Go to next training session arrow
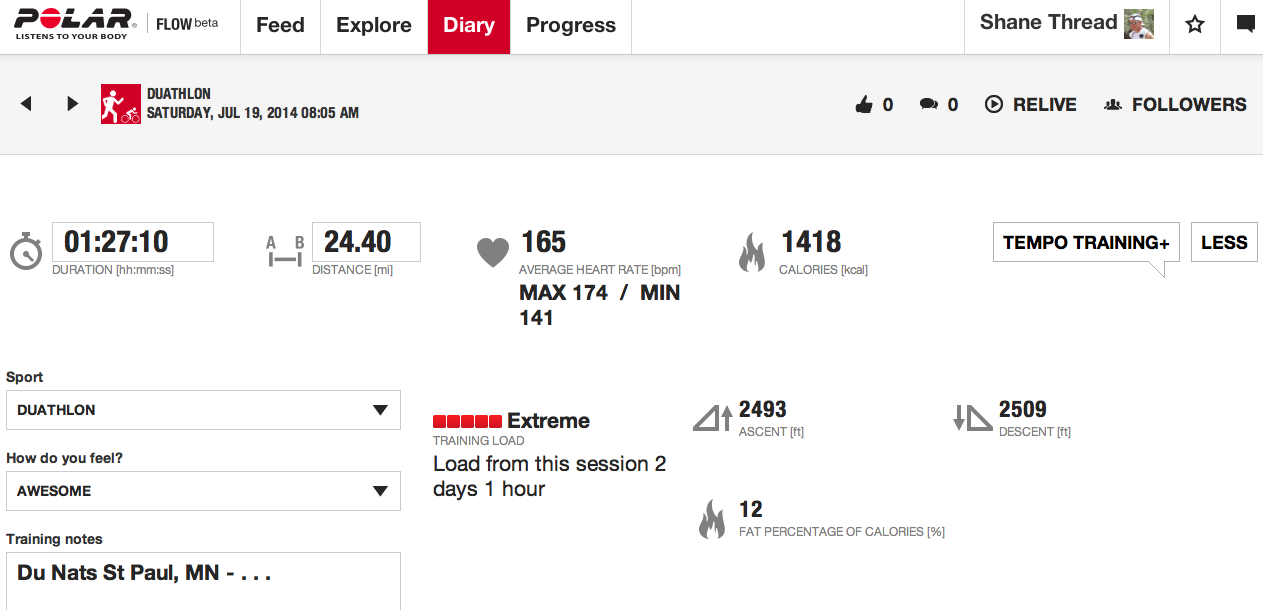This screenshot has height=610, width=1263. (72, 103)
